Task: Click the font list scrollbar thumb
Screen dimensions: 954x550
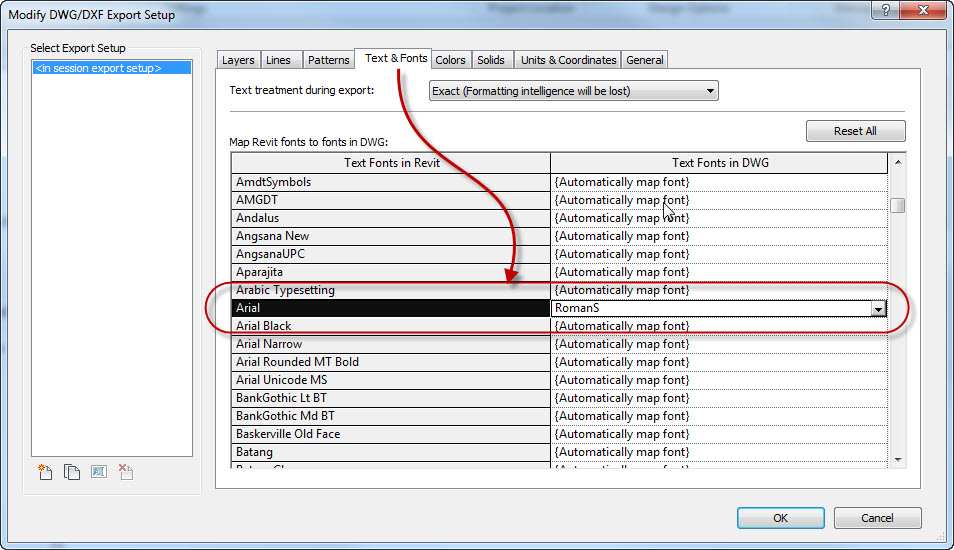Action: pyautogui.click(x=897, y=205)
